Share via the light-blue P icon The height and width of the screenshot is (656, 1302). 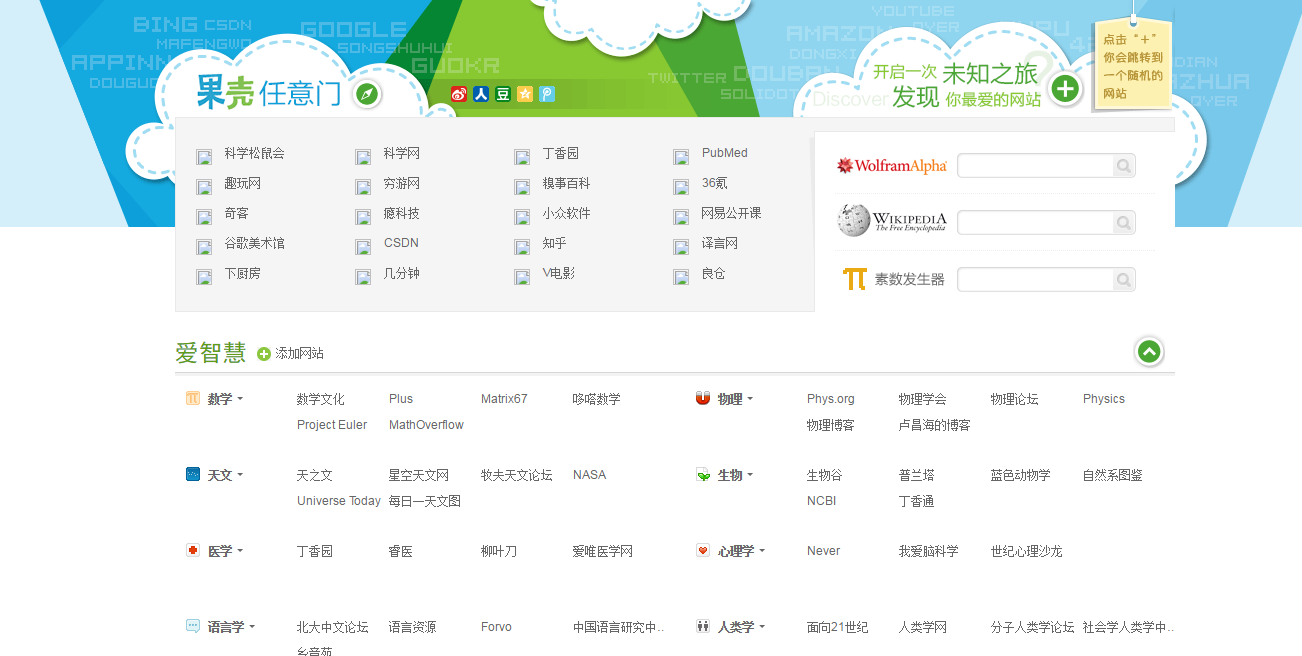pyautogui.click(x=547, y=94)
